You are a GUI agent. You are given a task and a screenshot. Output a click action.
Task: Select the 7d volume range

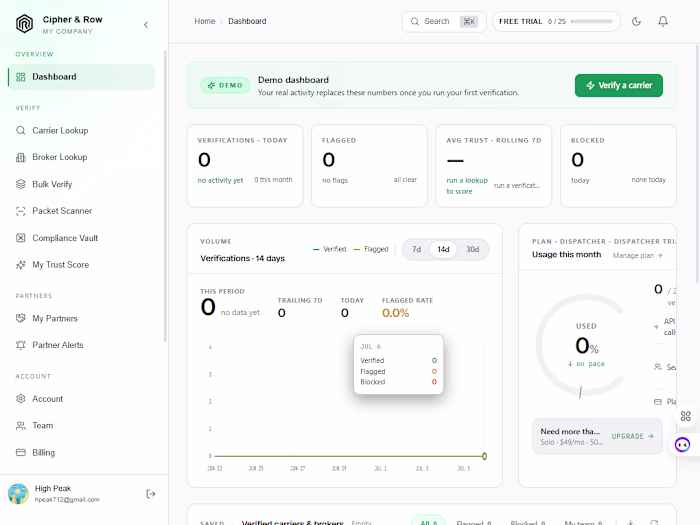click(416, 249)
